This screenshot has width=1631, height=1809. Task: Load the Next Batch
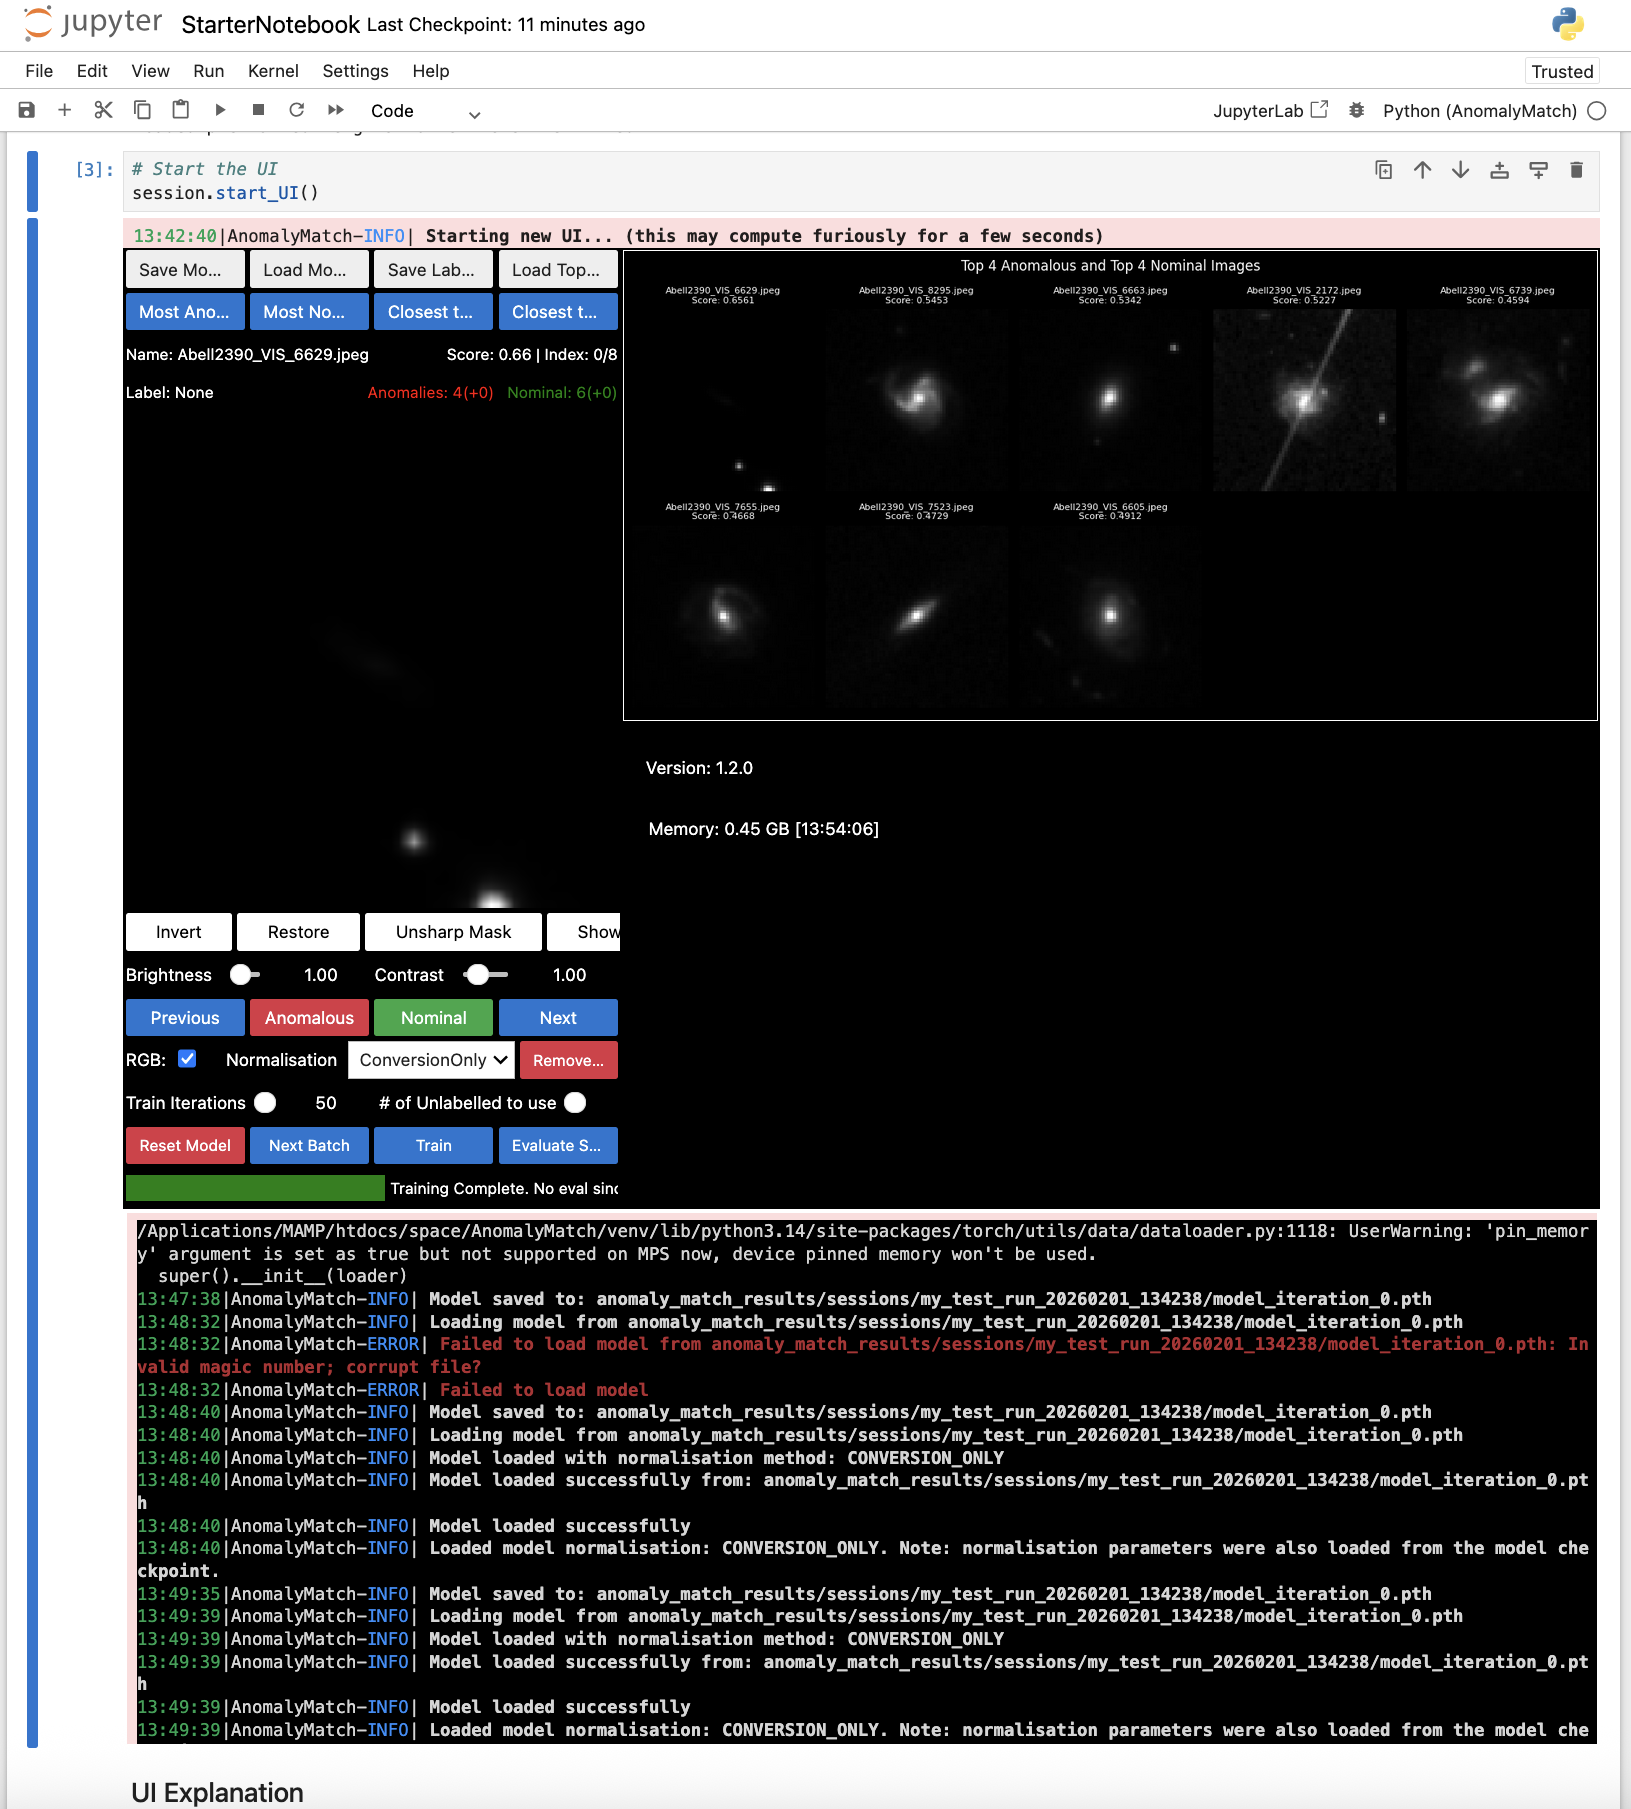309,1146
